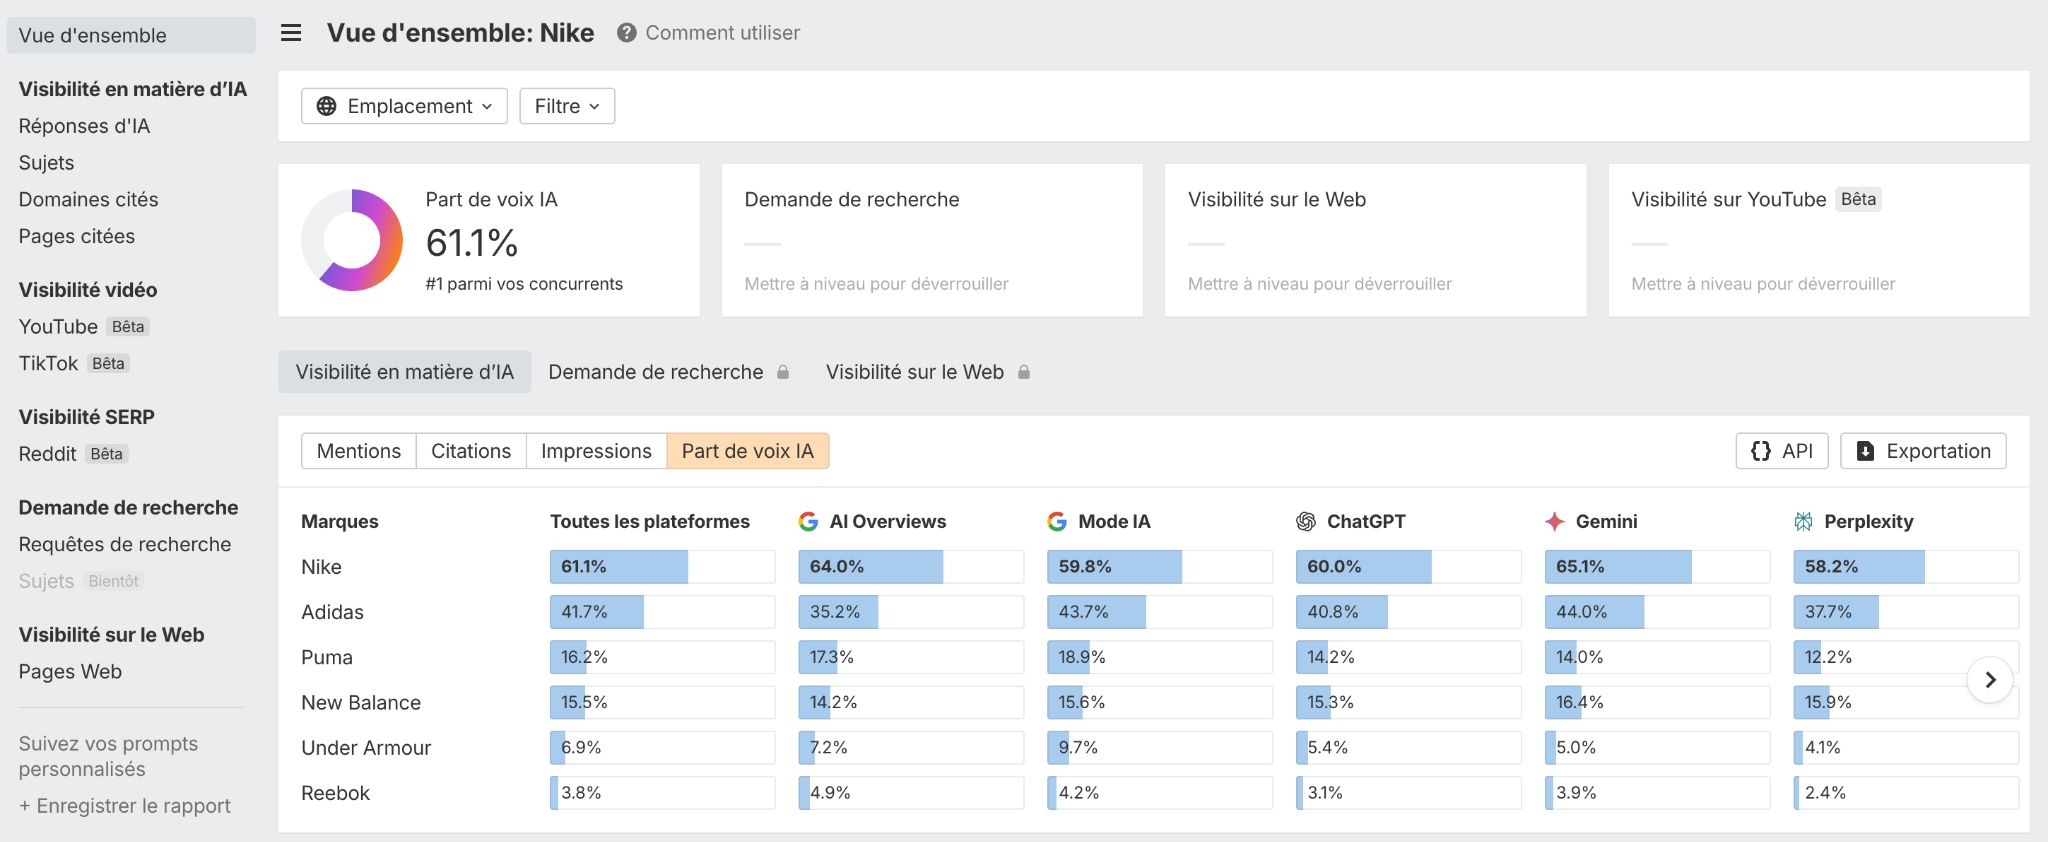
Task: Click the ChatGPT logo icon
Action: point(1306,521)
